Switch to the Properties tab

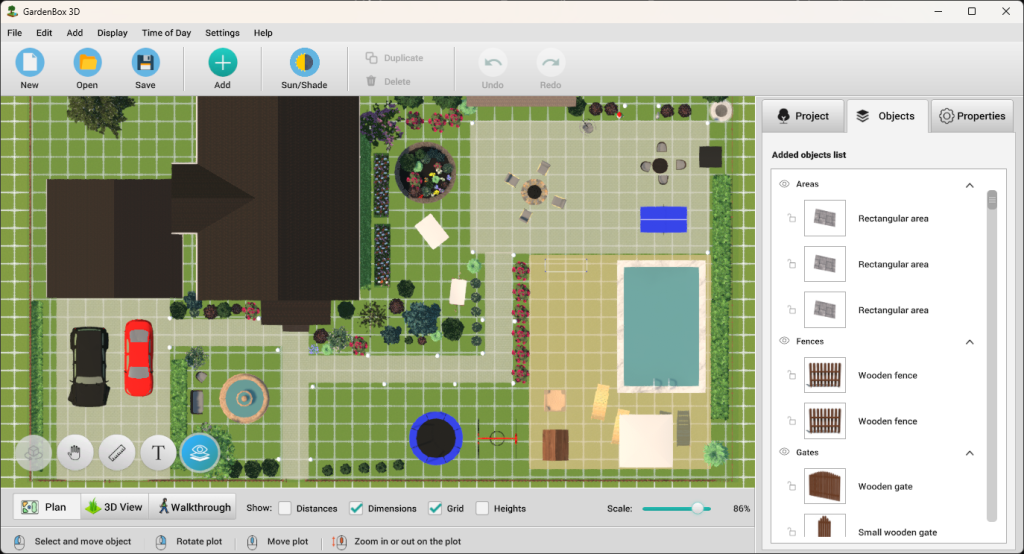pyautogui.click(x=972, y=116)
